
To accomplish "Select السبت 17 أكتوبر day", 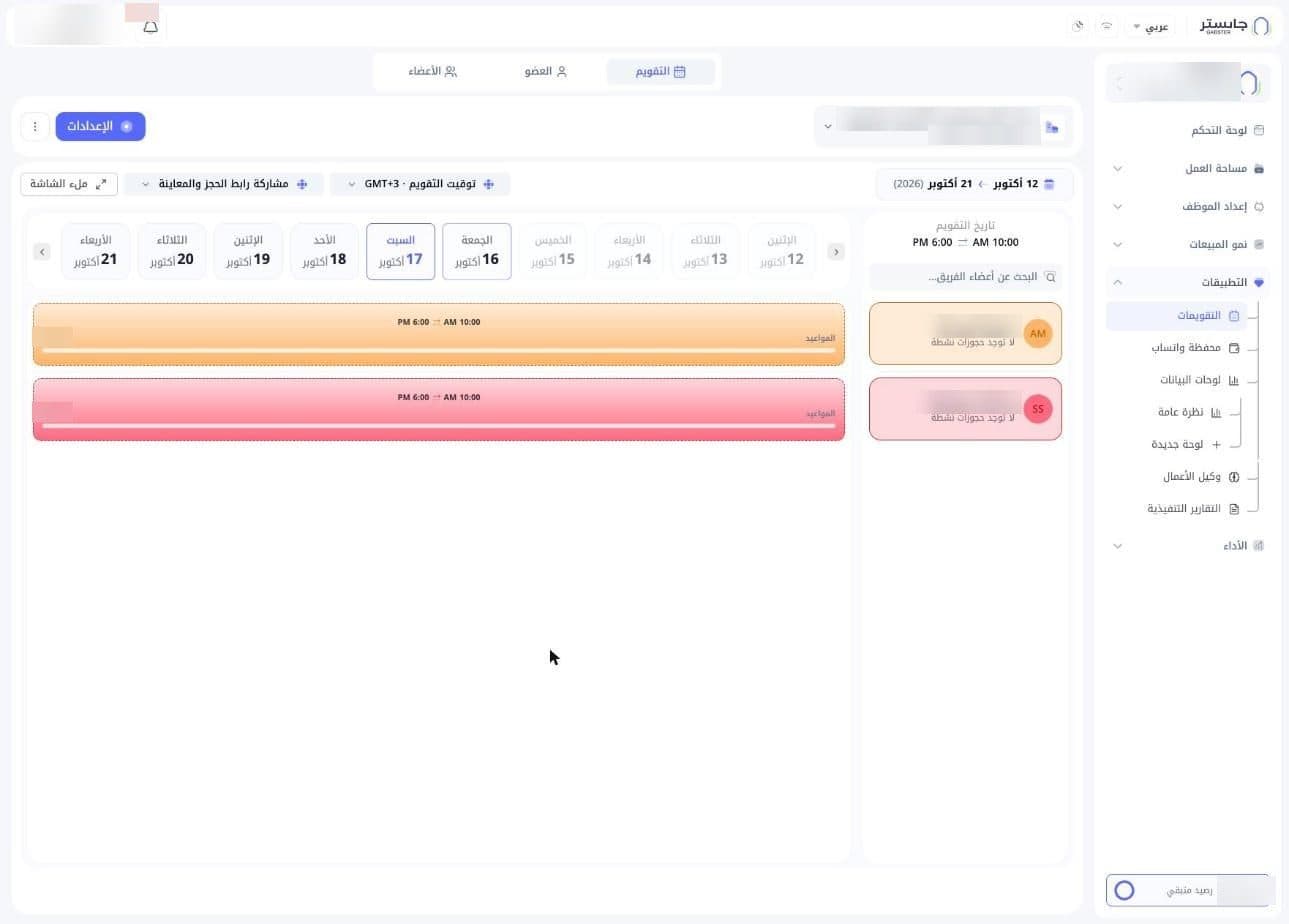I will pyautogui.click(x=400, y=251).
